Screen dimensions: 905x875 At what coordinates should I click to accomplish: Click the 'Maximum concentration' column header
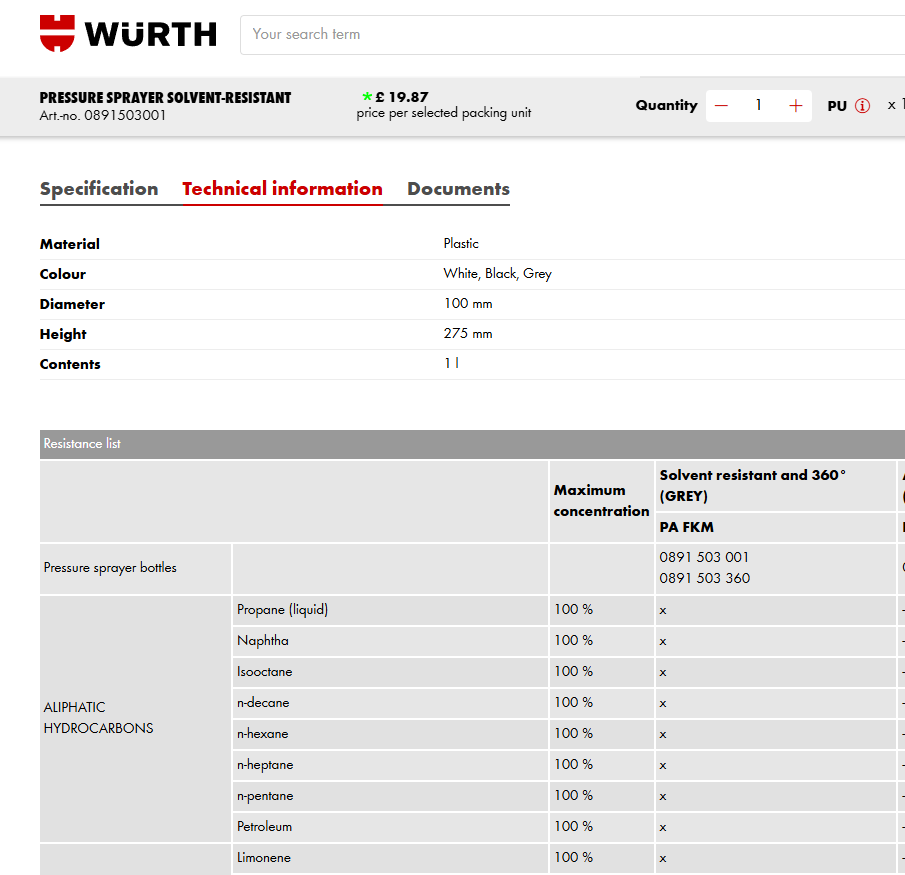[601, 500]
